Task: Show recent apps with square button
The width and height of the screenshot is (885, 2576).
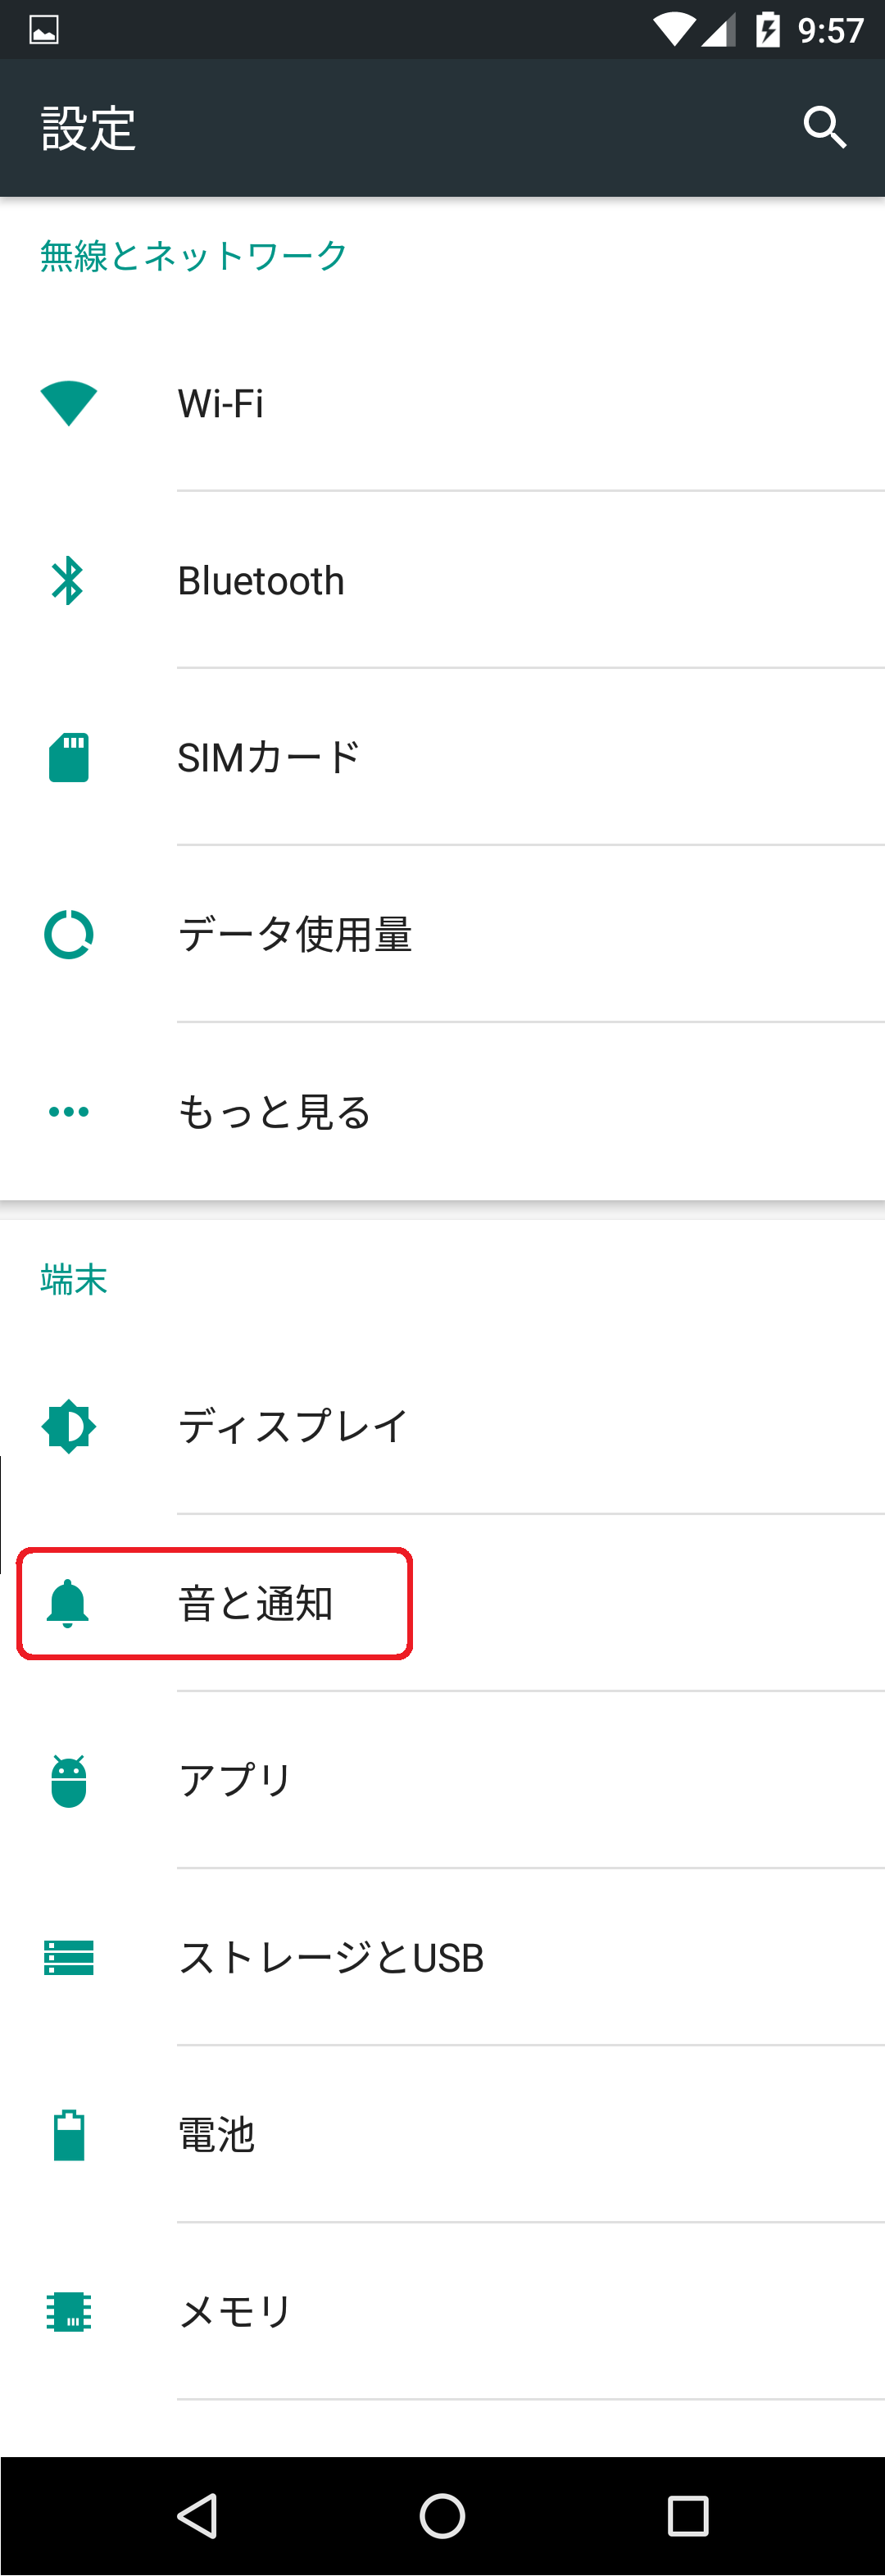Action: pos(688,2515)
